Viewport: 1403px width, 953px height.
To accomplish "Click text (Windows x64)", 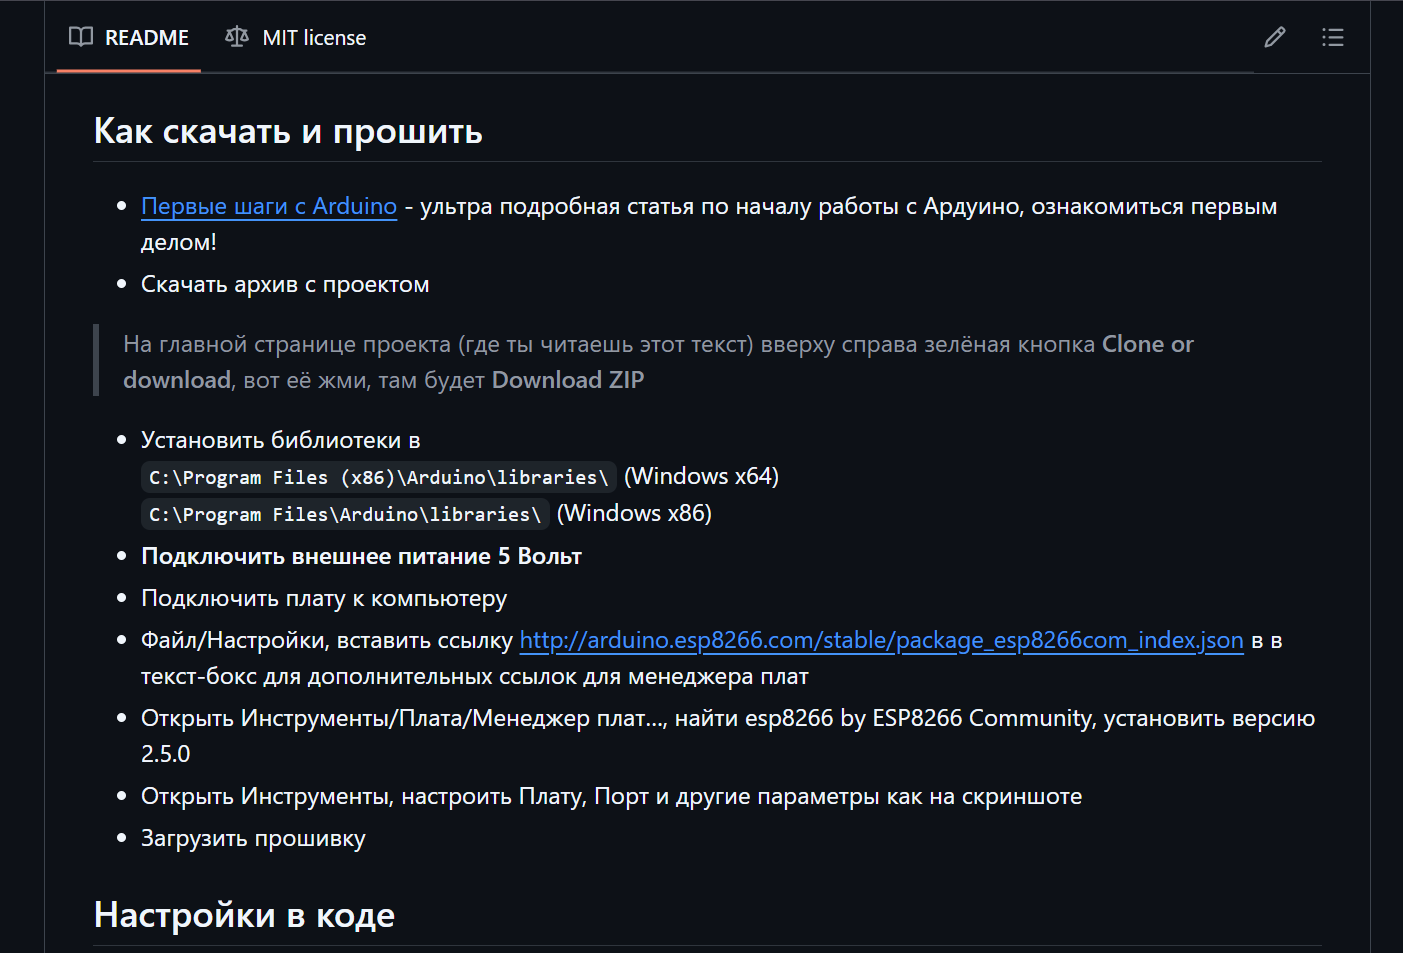I will click(x=701, y=476).
